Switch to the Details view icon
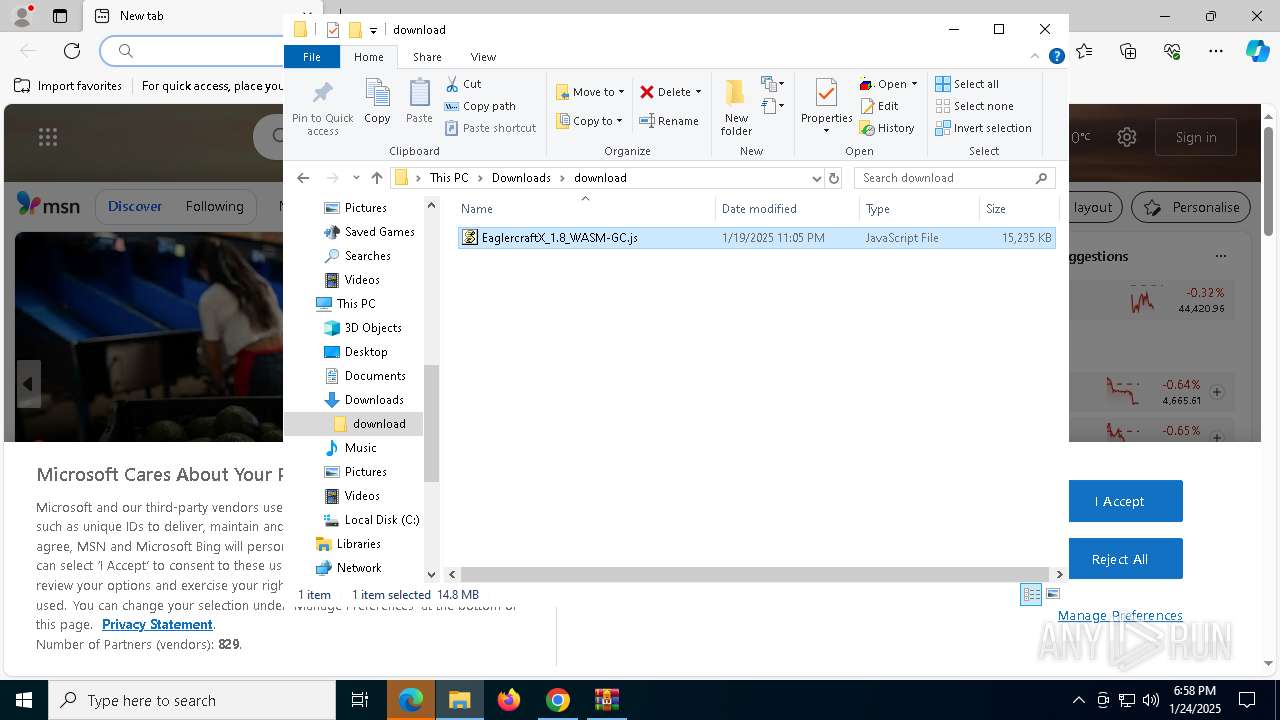The height and width of the screenshot is (720, 1280). coord(1031,594)
